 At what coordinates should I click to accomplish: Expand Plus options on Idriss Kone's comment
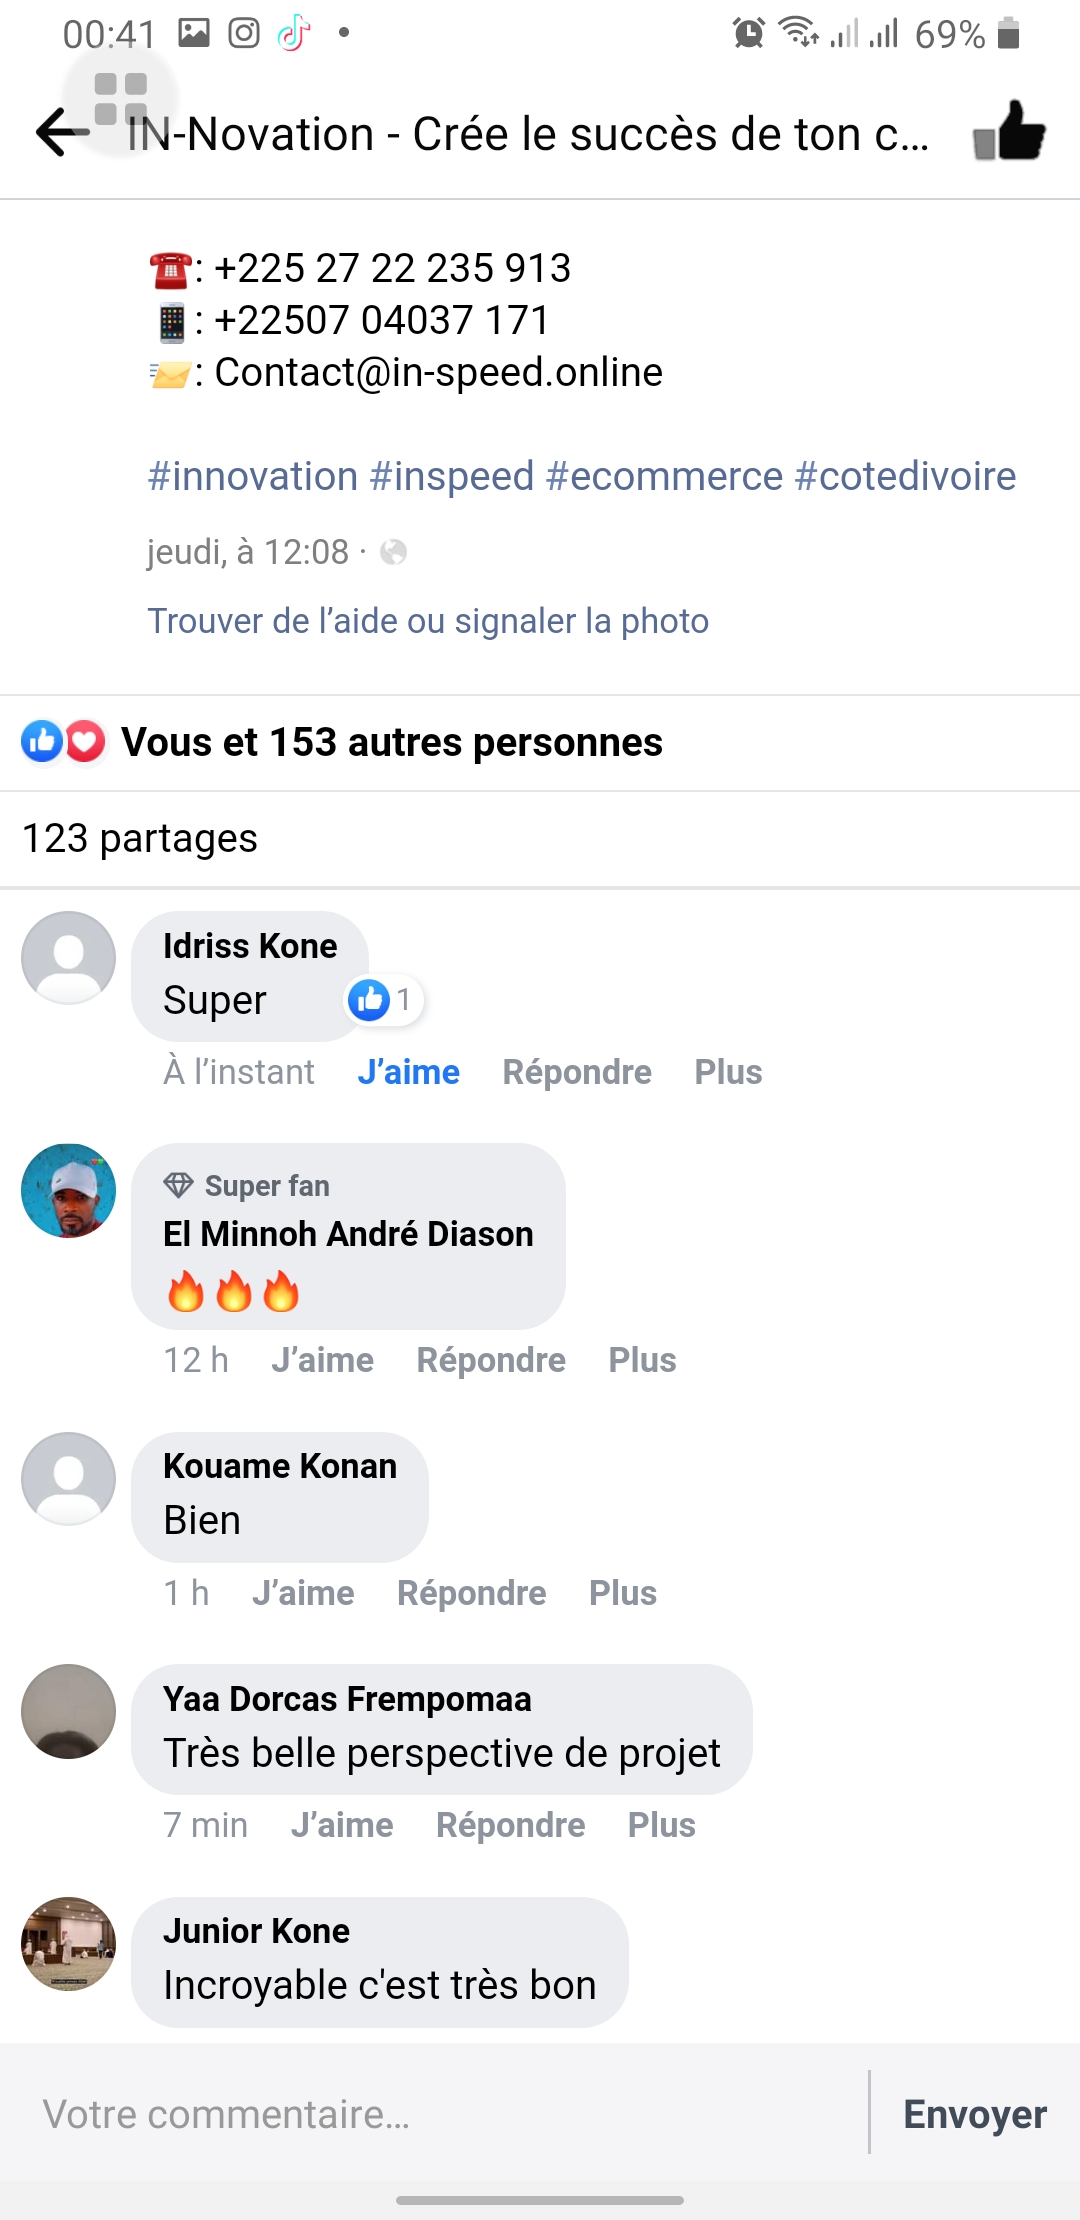728,1072
